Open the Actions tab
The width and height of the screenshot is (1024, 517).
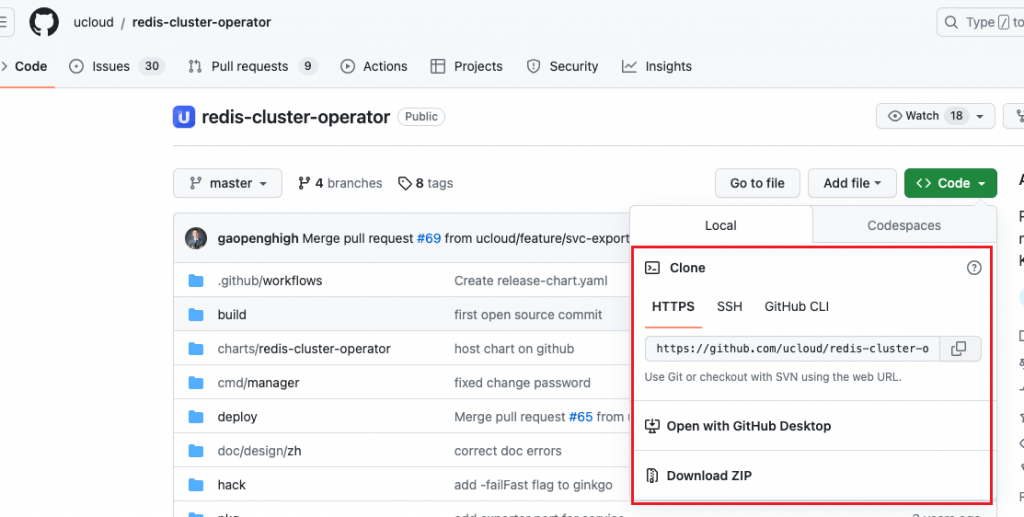[x=374, y=67]
